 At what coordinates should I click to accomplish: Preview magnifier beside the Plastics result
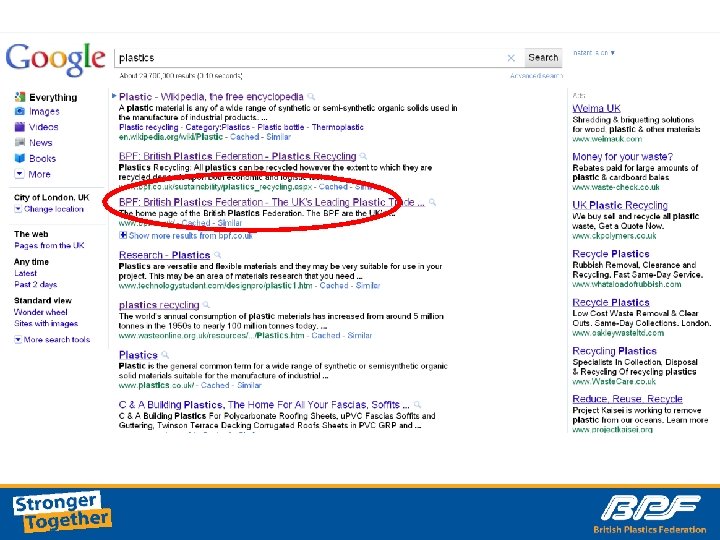165,354
